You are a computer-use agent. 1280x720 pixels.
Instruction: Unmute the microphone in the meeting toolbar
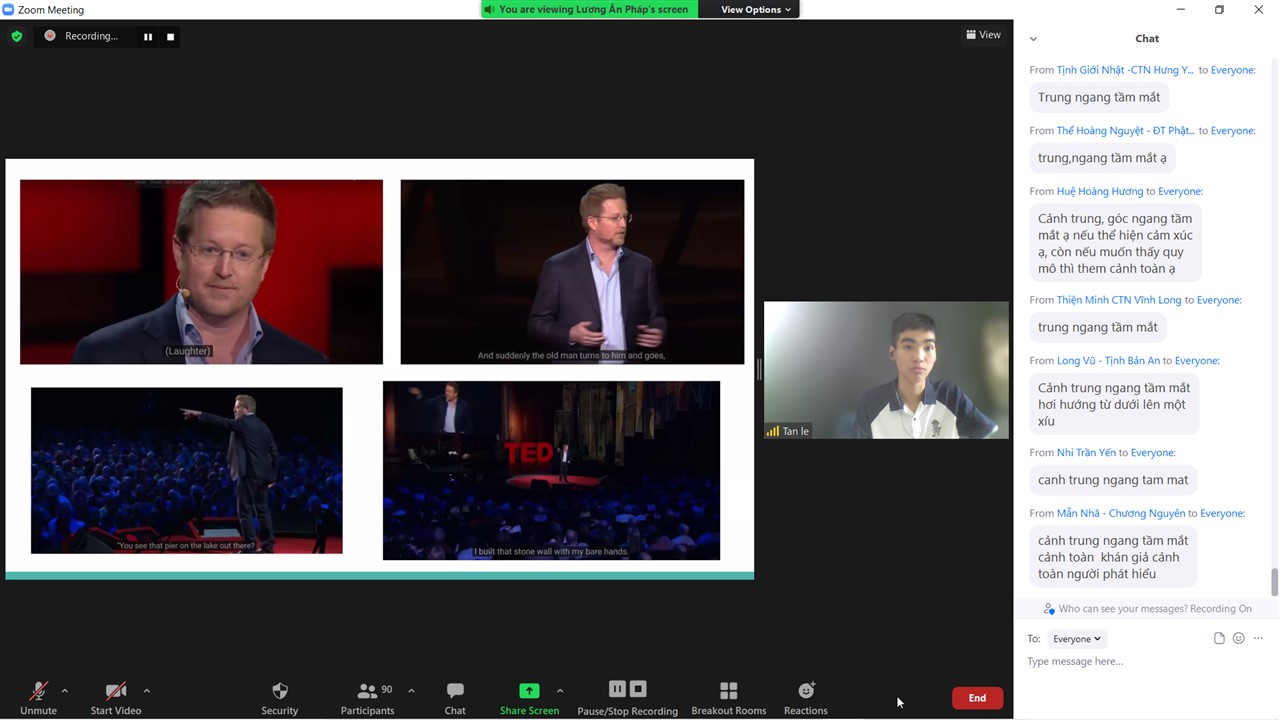point(38,698)
